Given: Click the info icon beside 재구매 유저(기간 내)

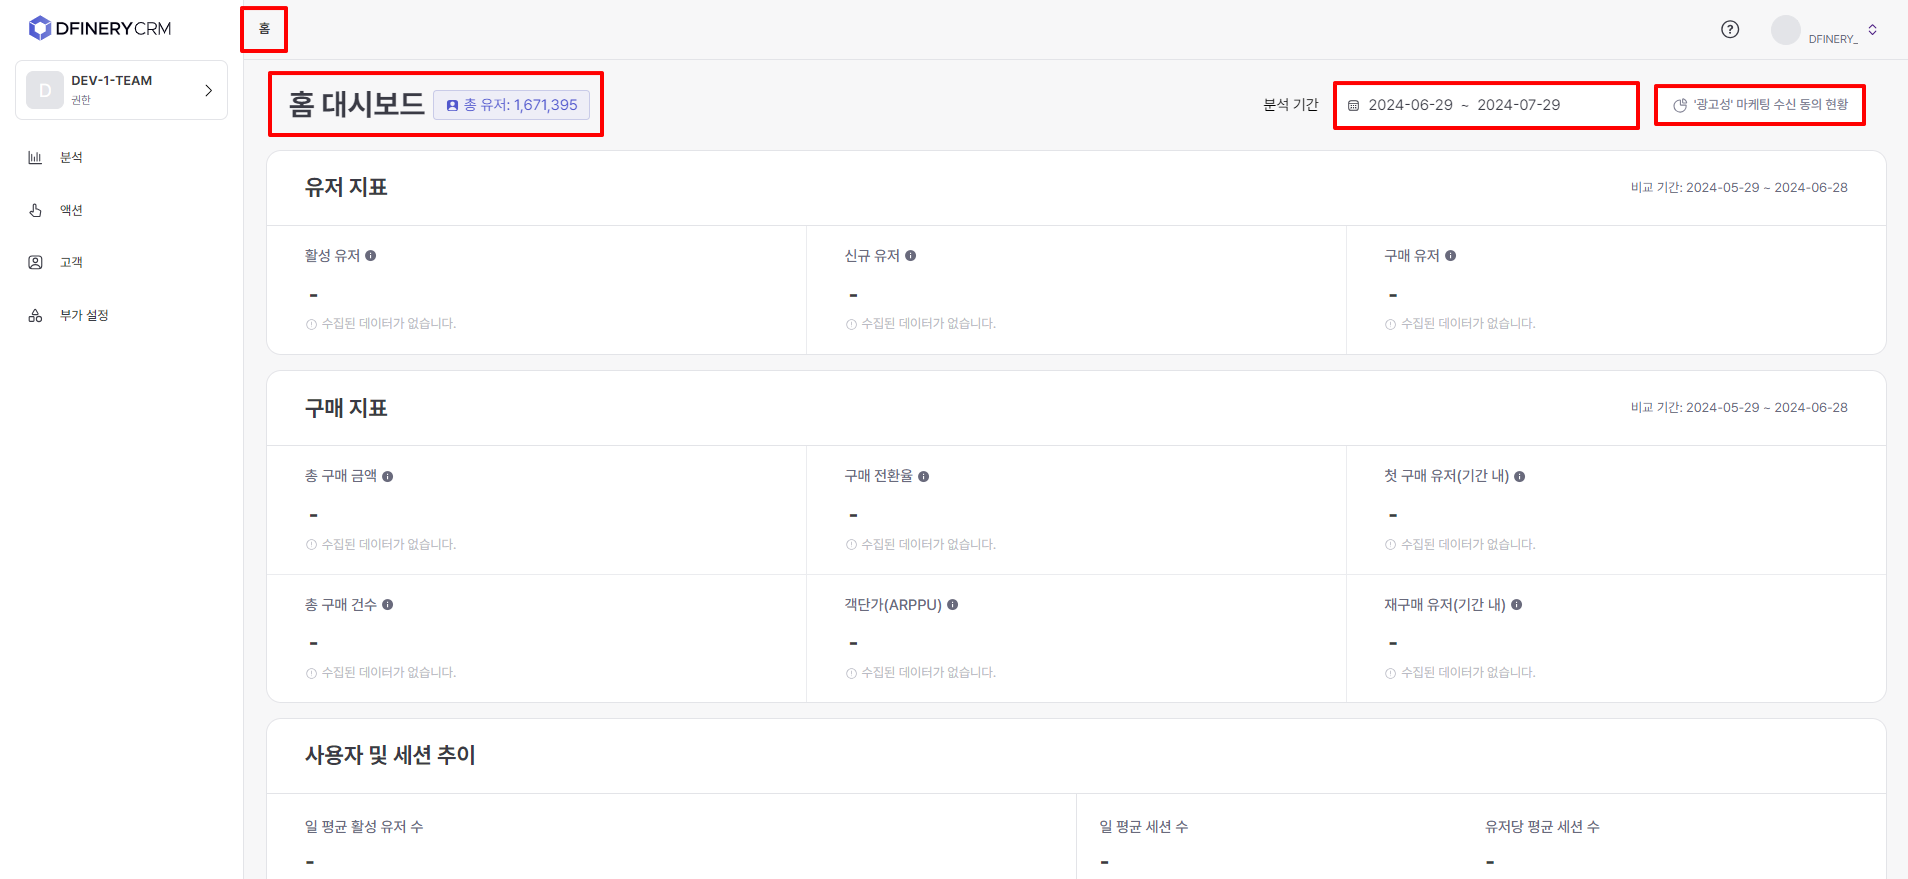Looking at the screenshot, I should (x=1517, y=605).
